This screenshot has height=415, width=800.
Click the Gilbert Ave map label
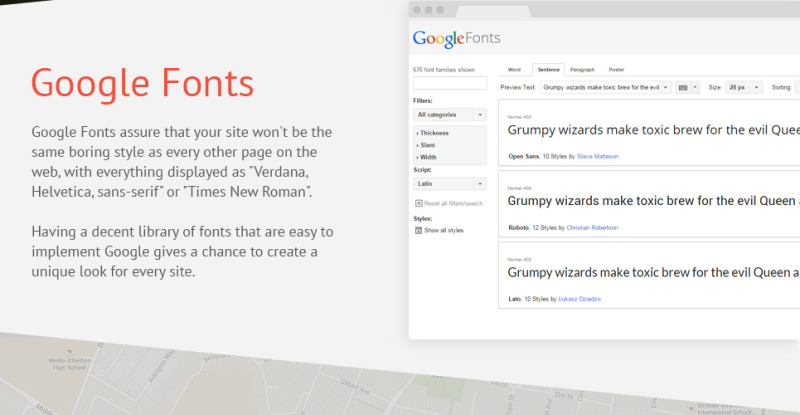pos(355,386)
